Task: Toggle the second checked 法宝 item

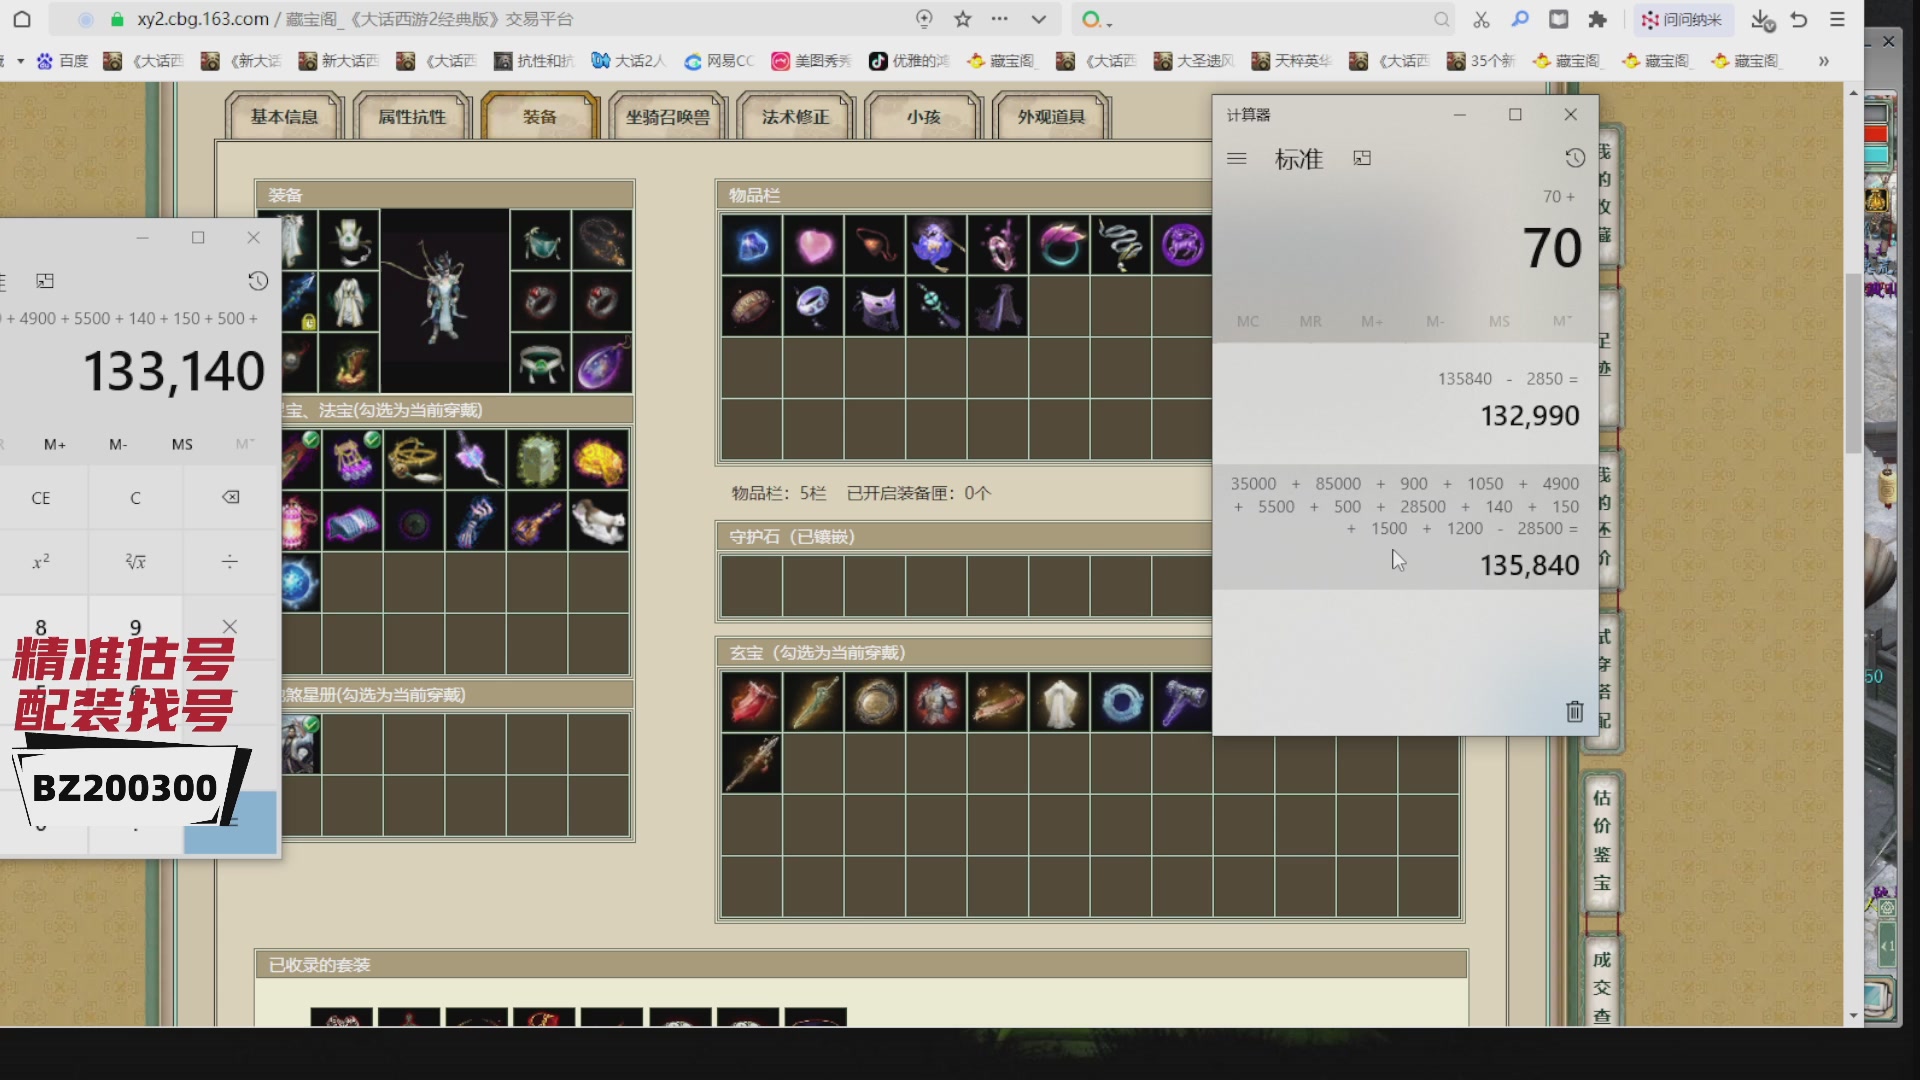Action: pyautogui.click(x=352, y=458)
